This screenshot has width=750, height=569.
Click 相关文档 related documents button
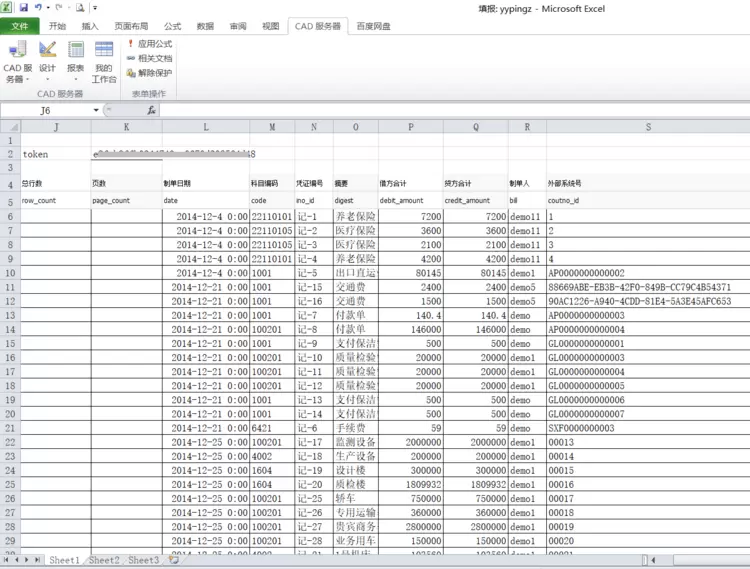[149, 58]
